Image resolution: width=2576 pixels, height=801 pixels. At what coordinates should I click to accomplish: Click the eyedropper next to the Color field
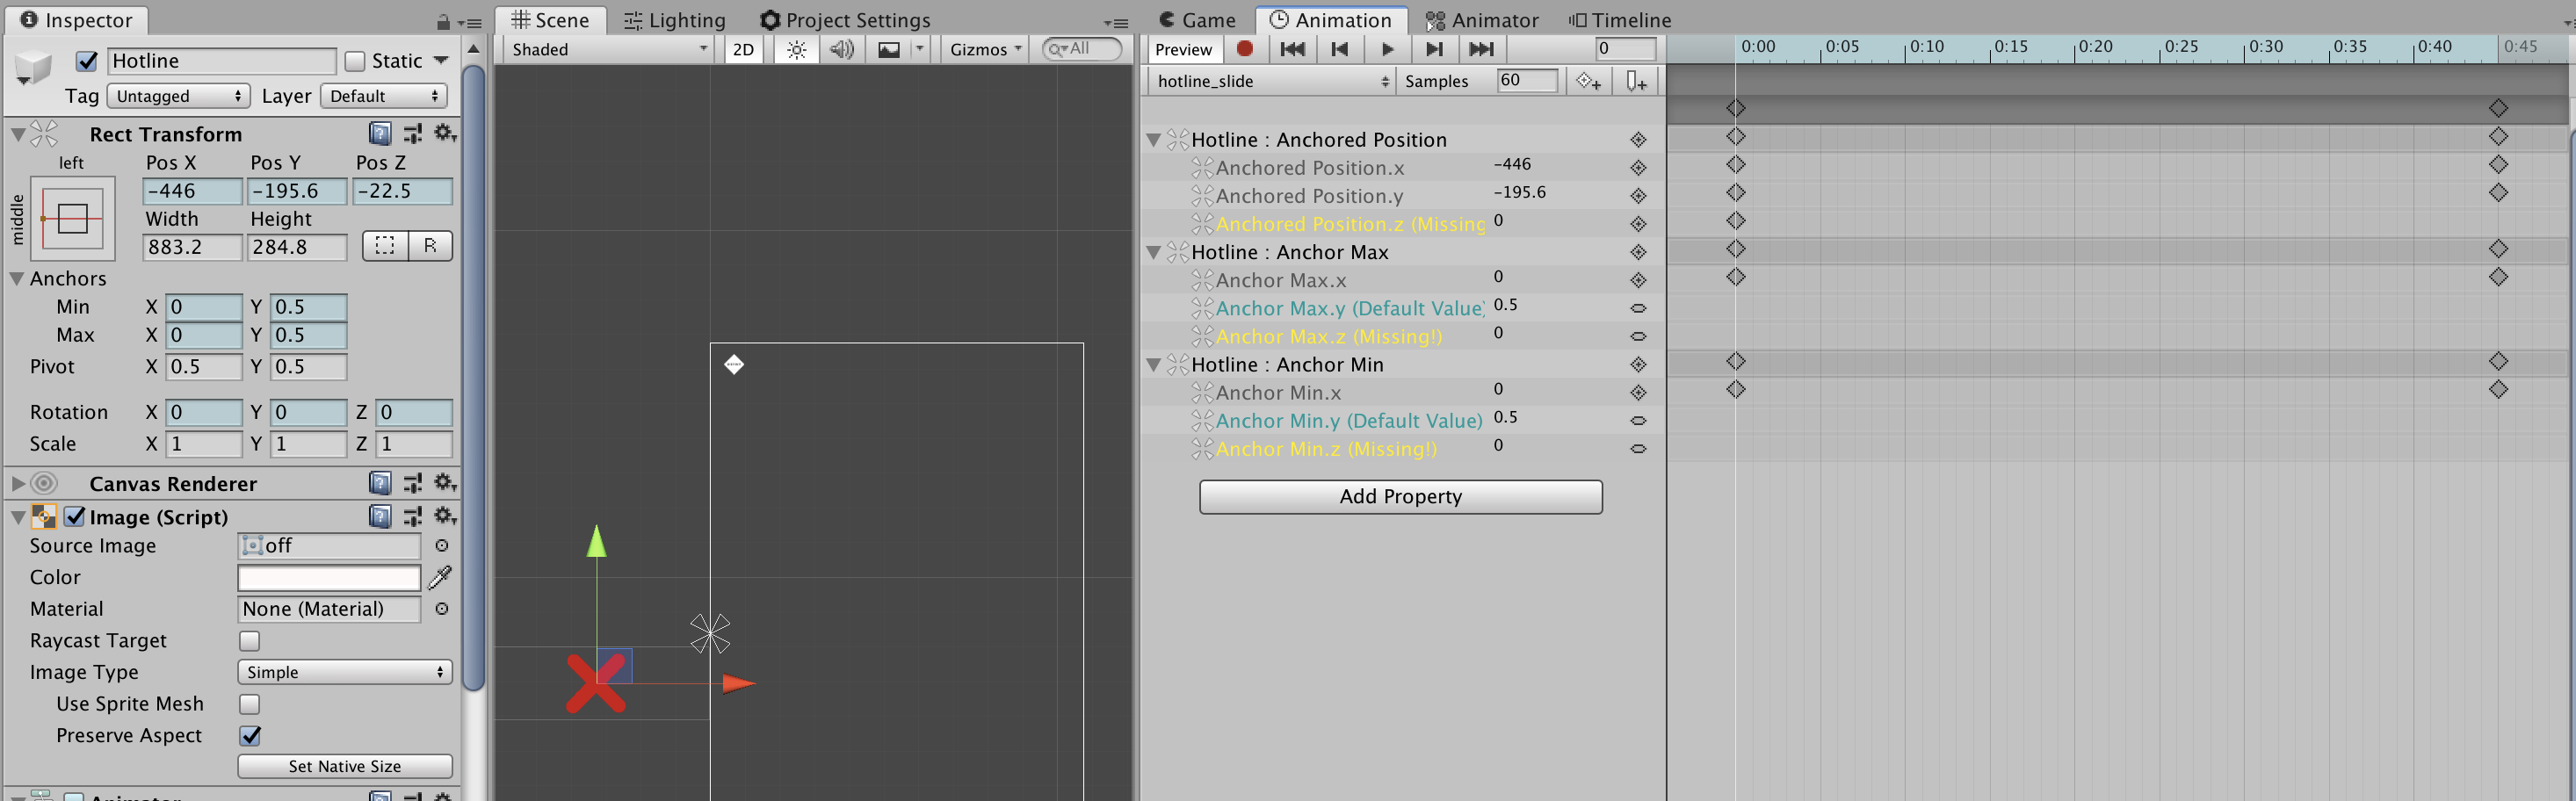coord(440,577)
